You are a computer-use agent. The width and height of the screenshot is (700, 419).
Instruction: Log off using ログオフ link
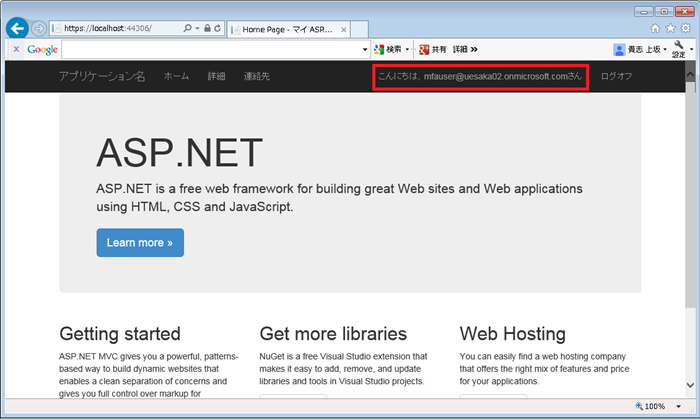[x=616, y=76]
